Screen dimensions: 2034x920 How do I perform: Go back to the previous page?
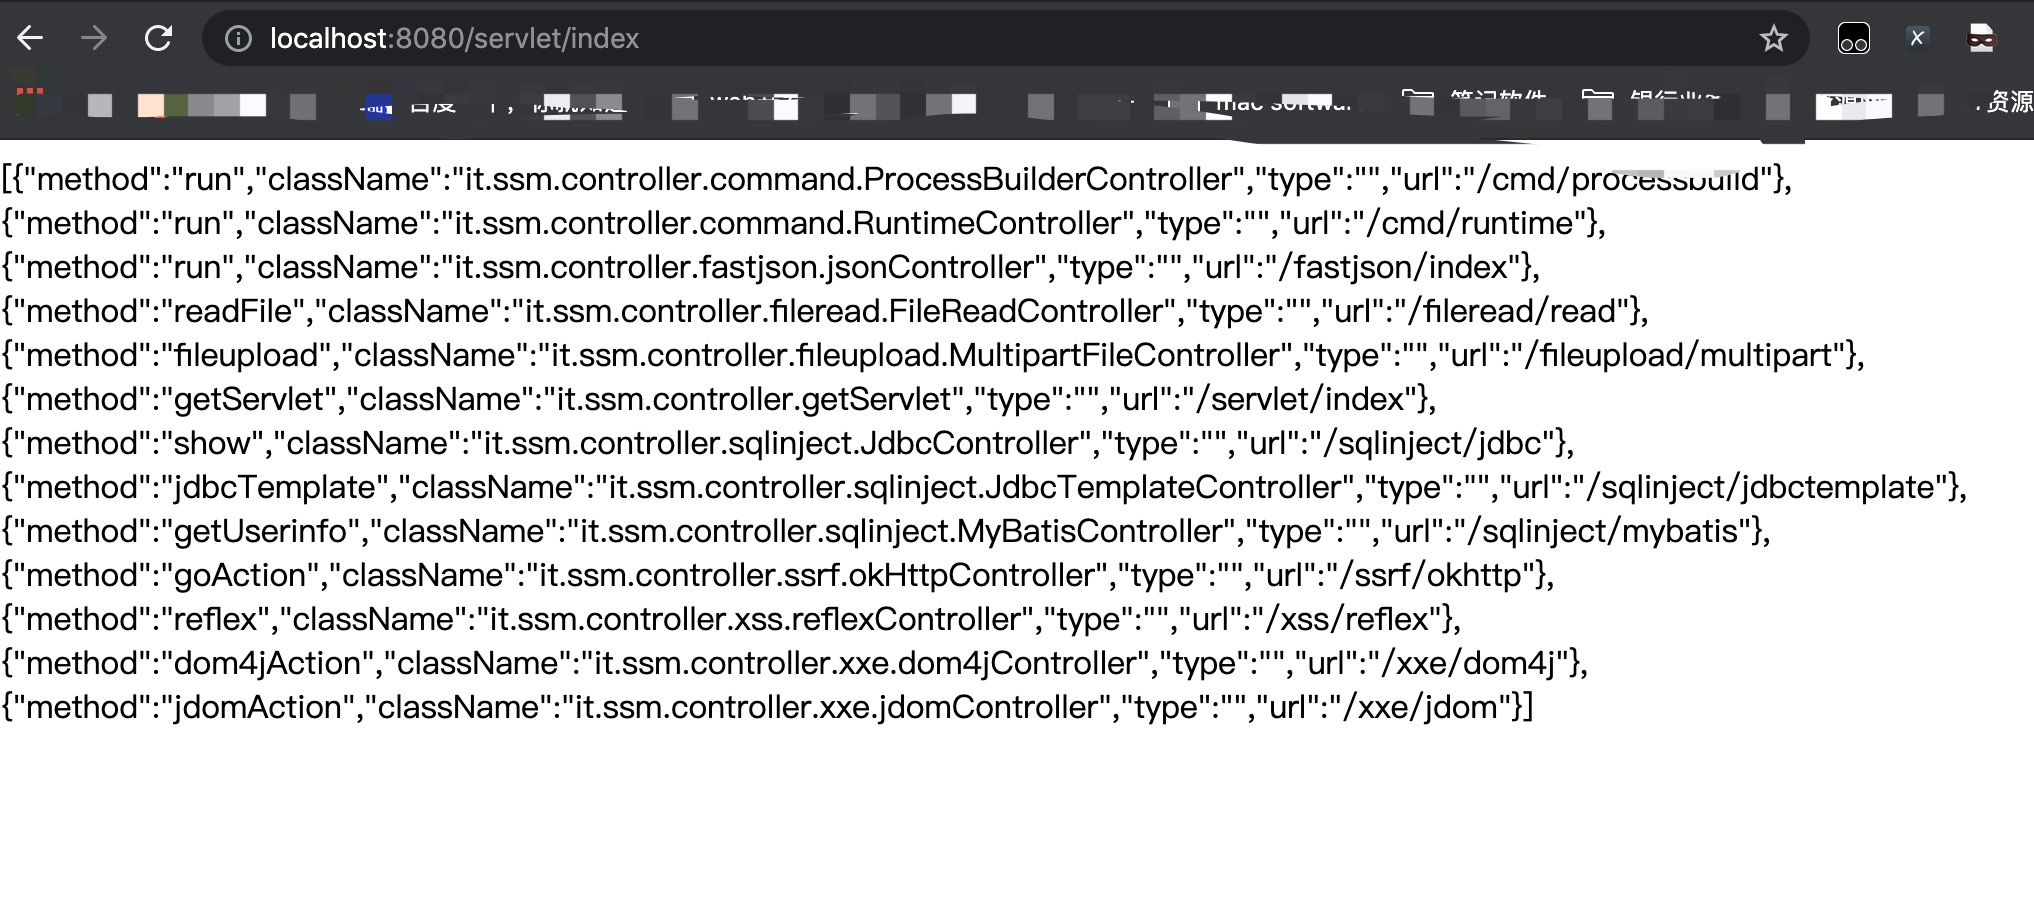tap(31, 39)
